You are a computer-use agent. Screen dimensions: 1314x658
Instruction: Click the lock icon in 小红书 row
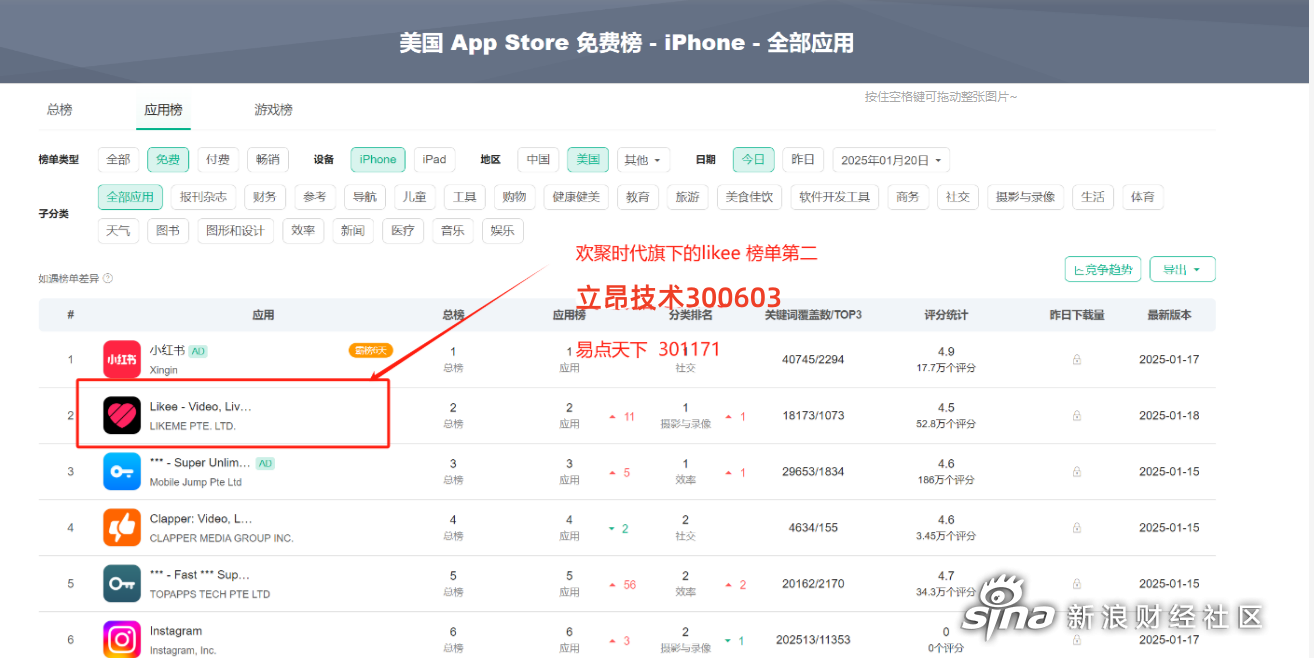click(1077, 359)
